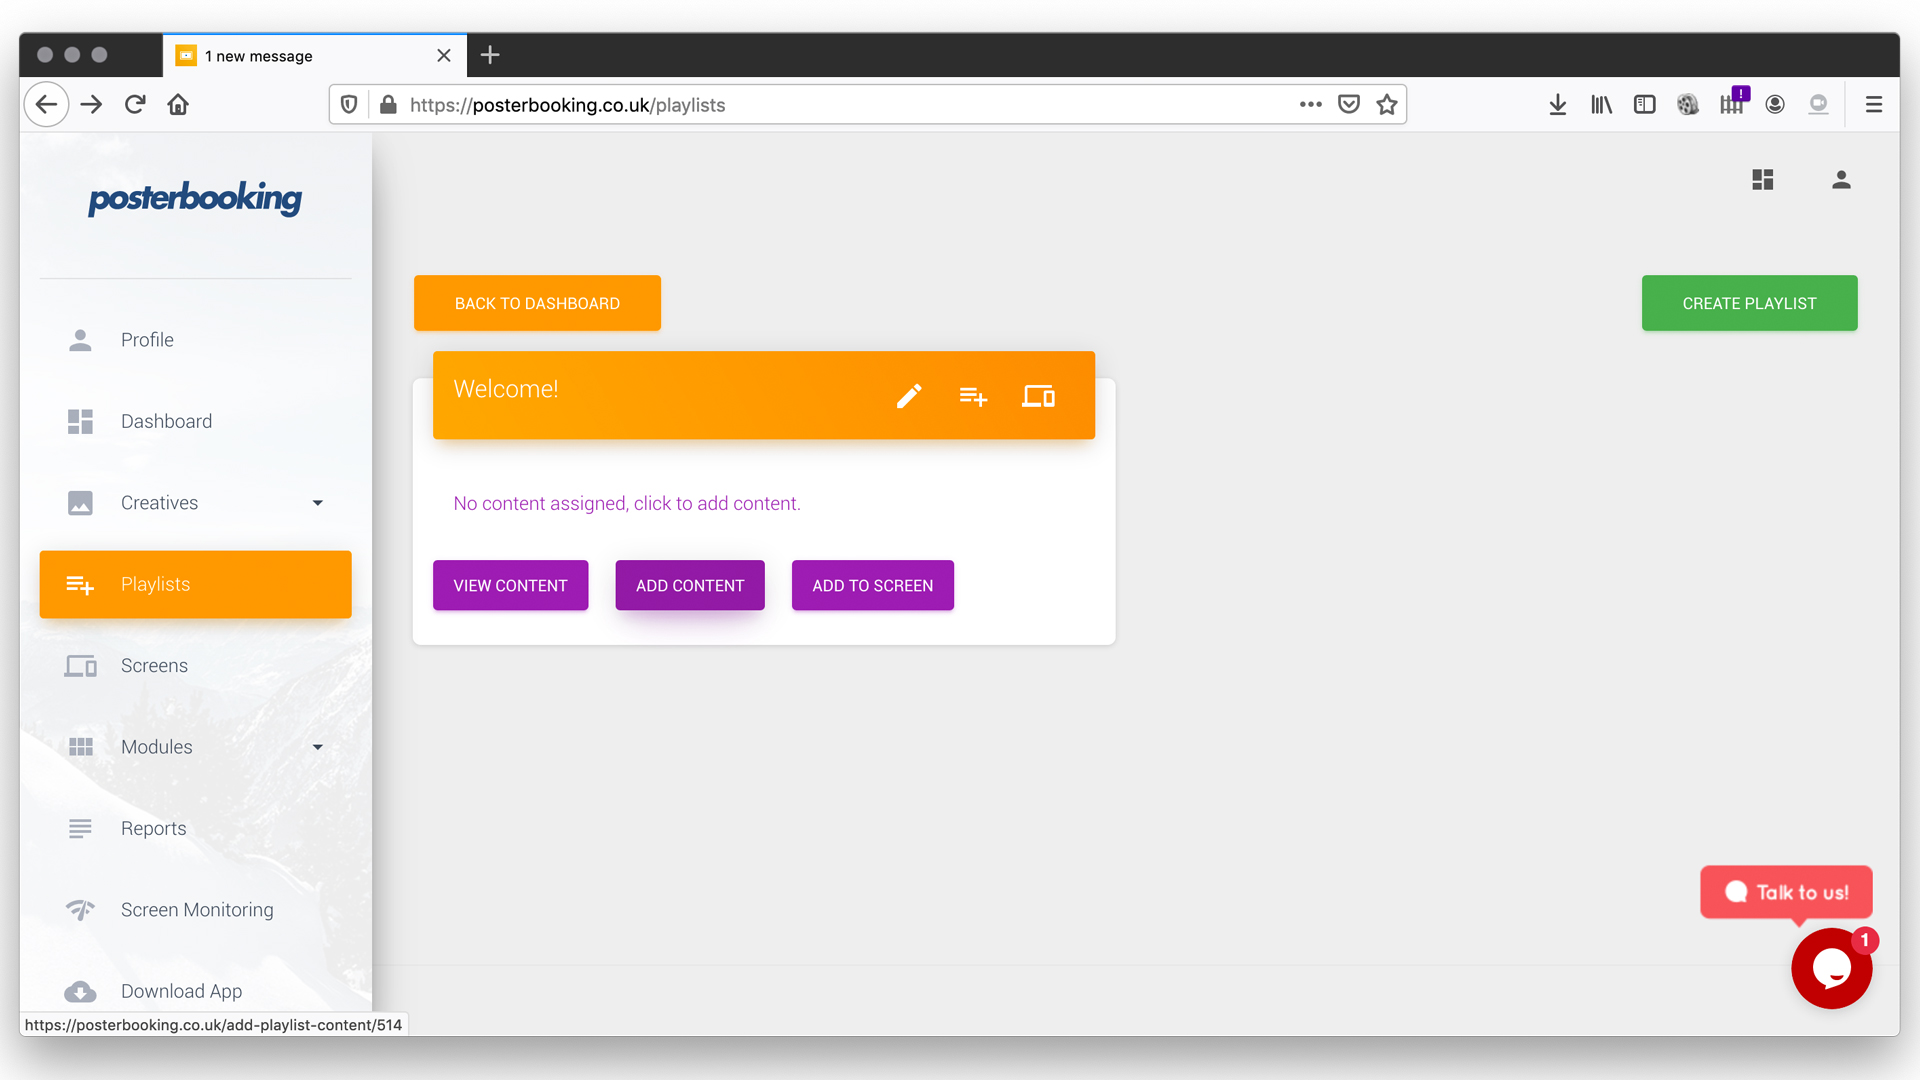Image resolution: width=1920 pixels, height=1080 pixels.
Task: Click the Reports icon in the sidebar
Action: [80, 828]
